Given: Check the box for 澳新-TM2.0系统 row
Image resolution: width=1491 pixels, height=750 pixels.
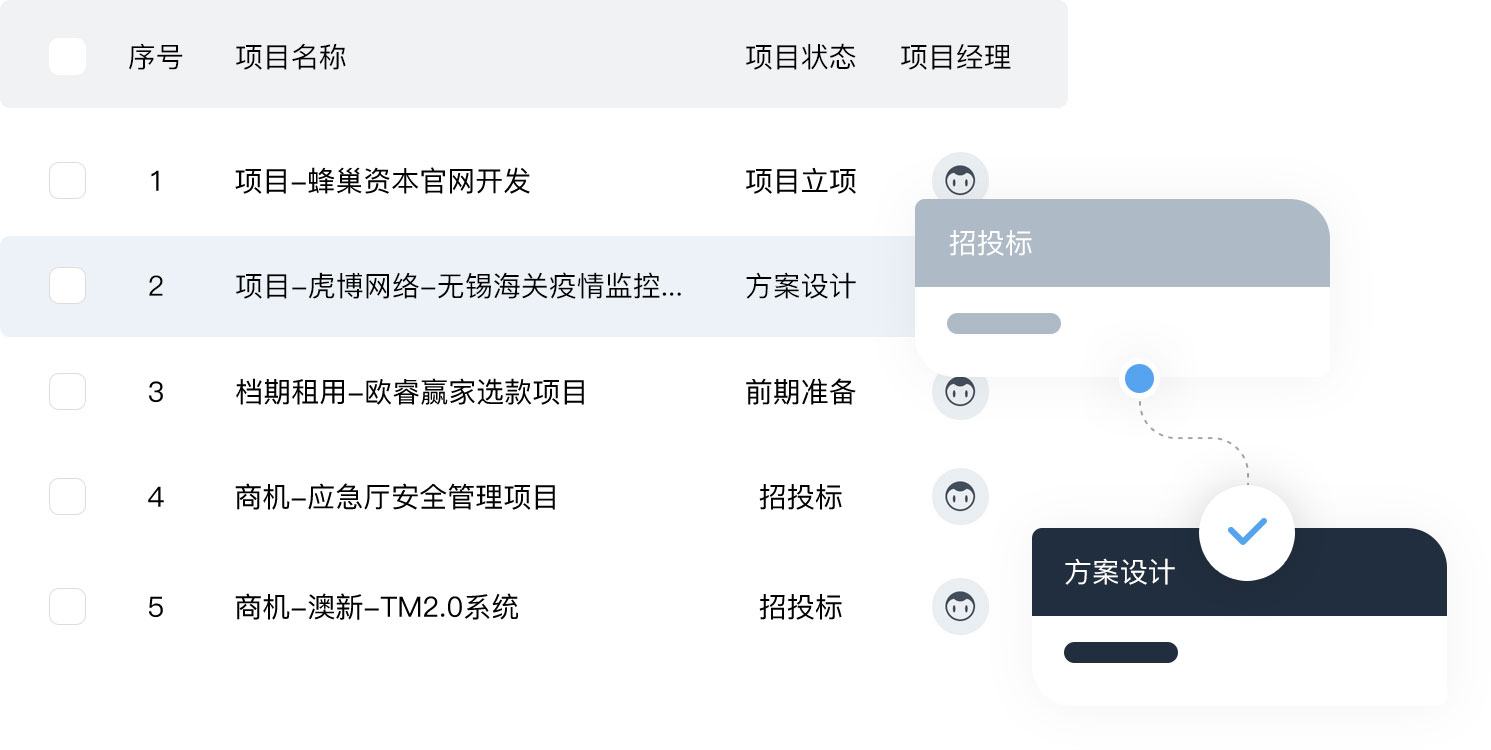Looking at the screenshot, I should [x=67, y=607].
